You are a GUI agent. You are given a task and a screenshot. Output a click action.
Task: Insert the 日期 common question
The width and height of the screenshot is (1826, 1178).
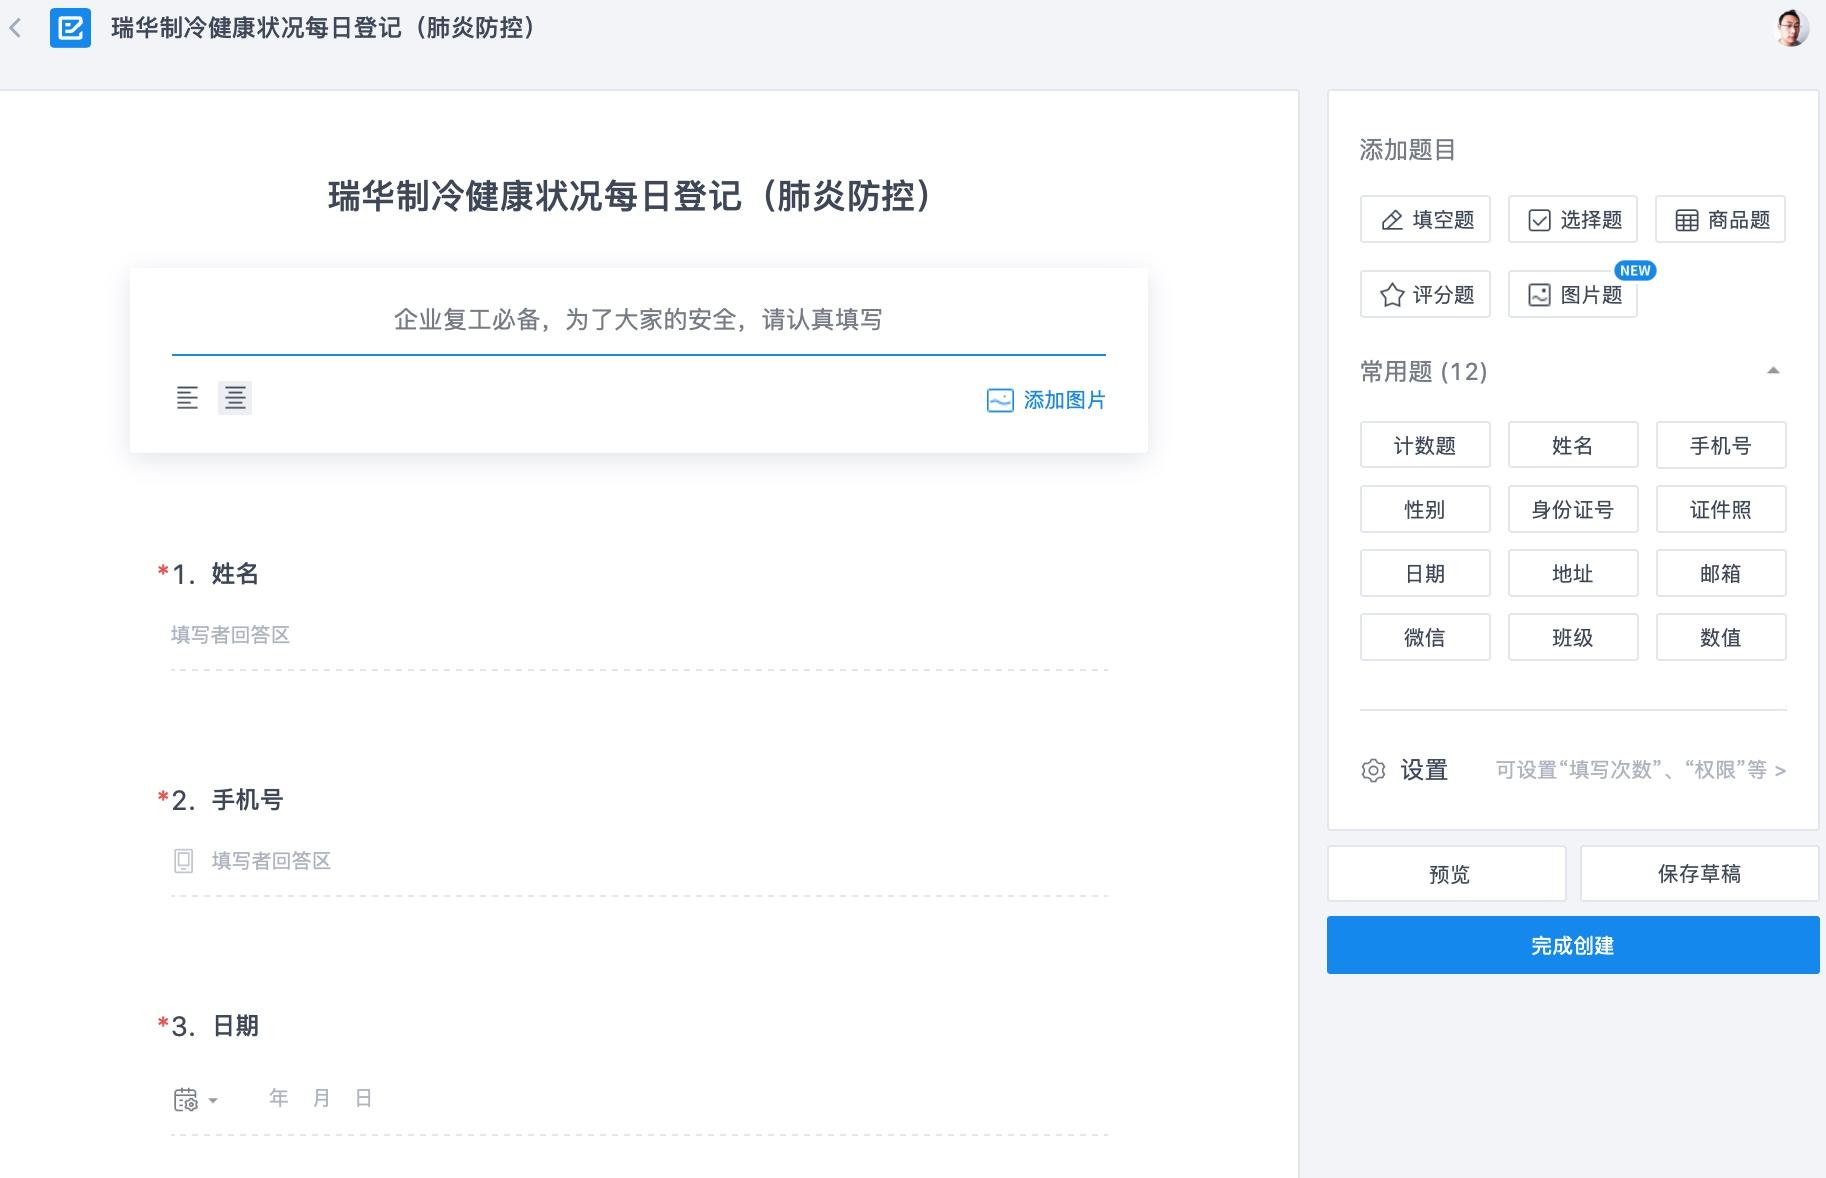(1425, 573)
